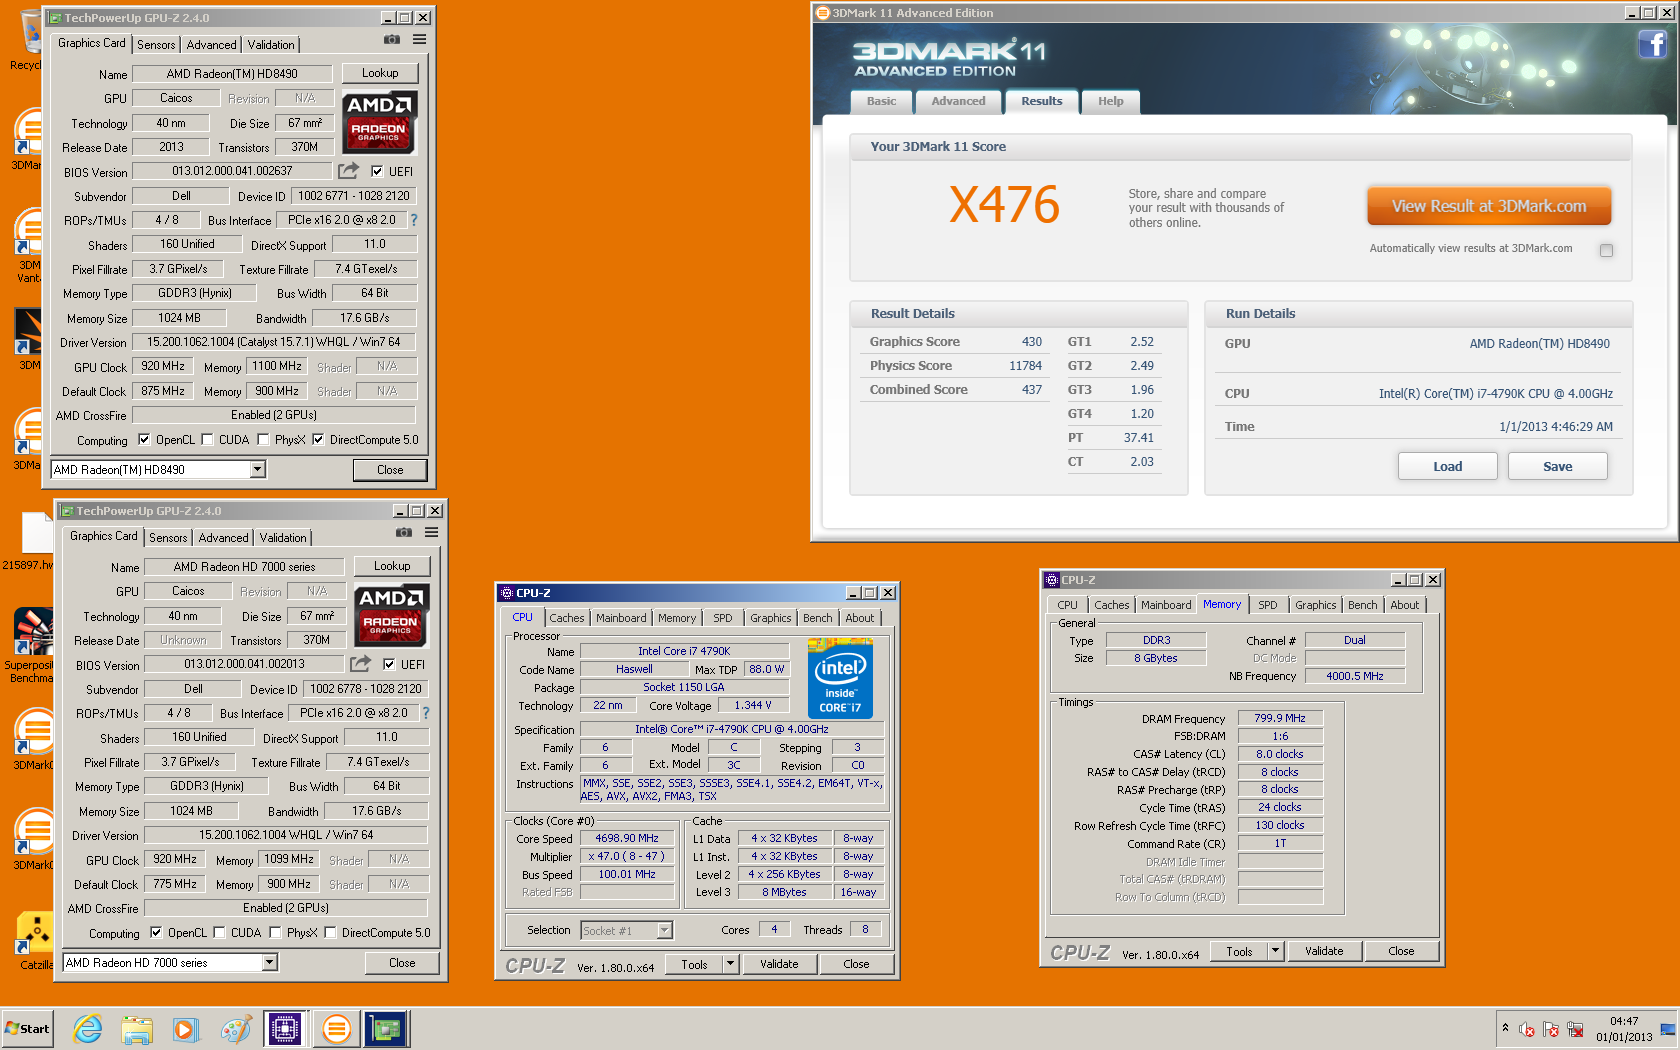
Task: Click Start button on taskbar
Action: (x=28, y=1028)
